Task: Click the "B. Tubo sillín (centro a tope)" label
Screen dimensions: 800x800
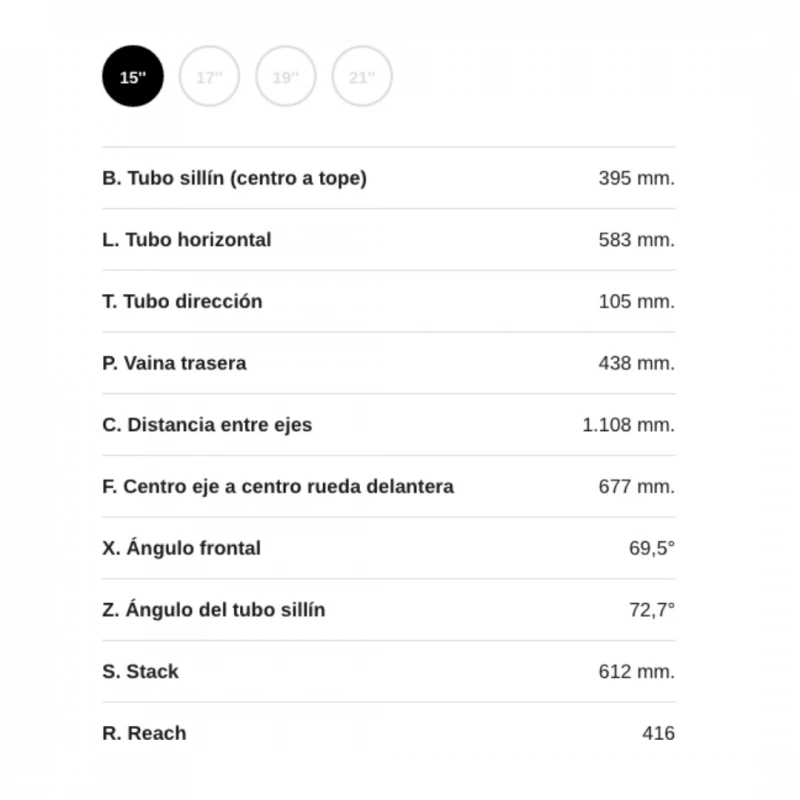Action: pyautogui.click(x=234, y=178)
